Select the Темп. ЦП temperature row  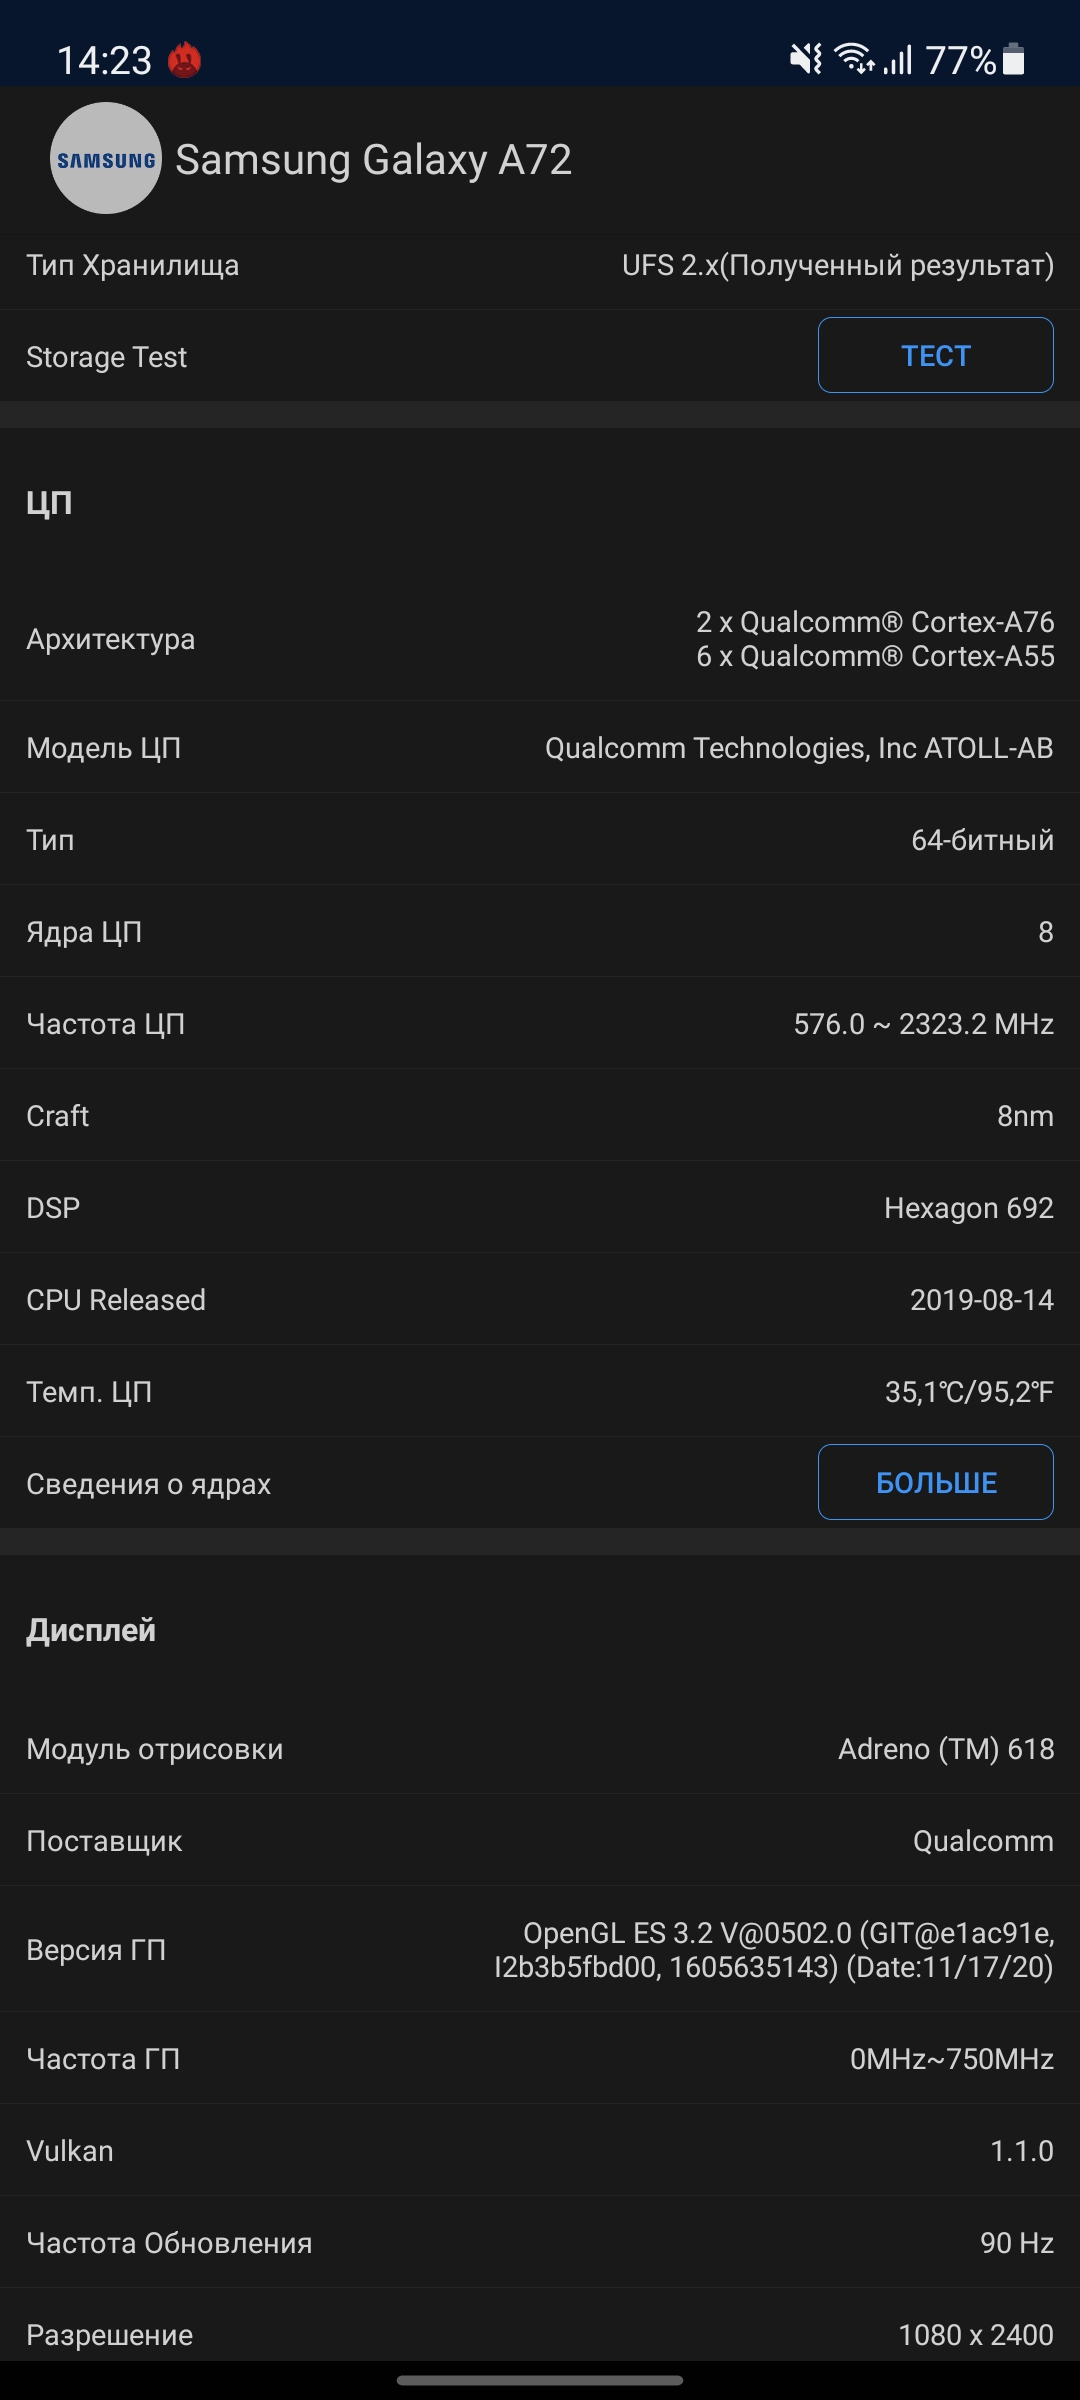click(540, 1392)
